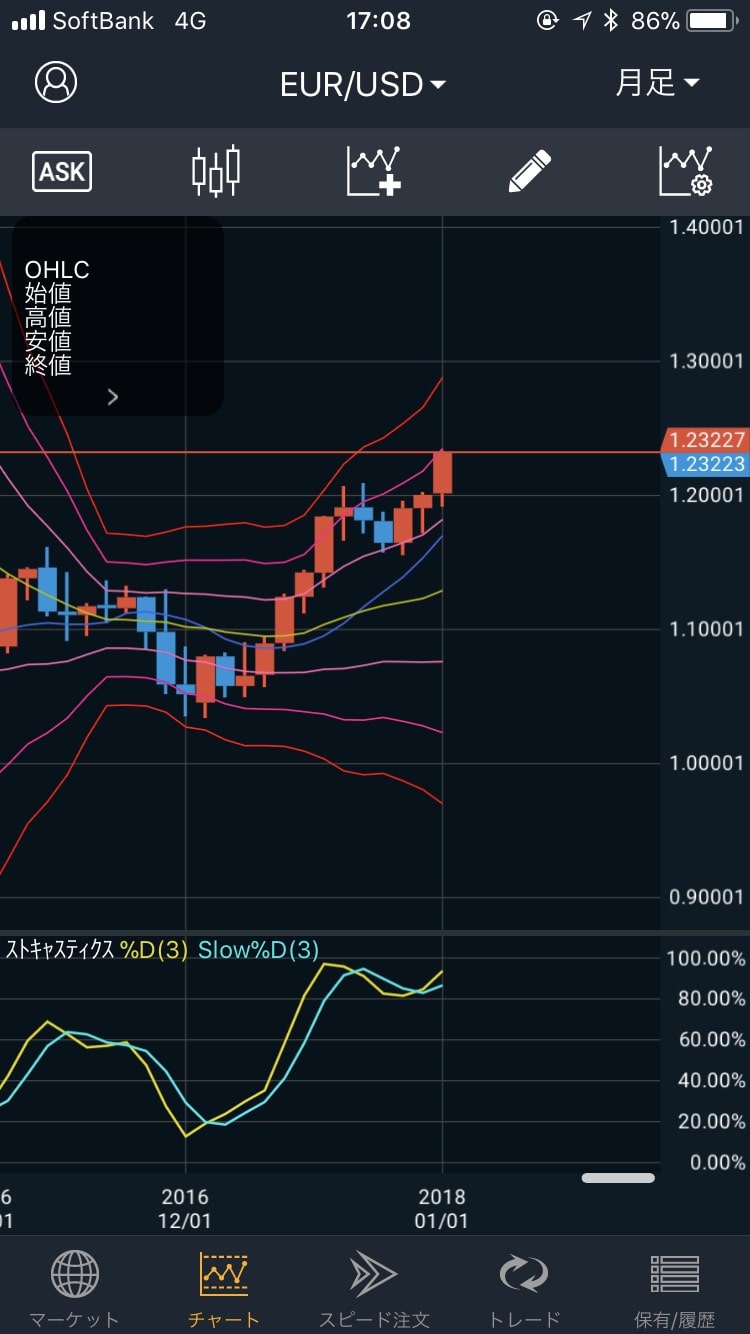Click the battery icon in status bar

[711, 21]
